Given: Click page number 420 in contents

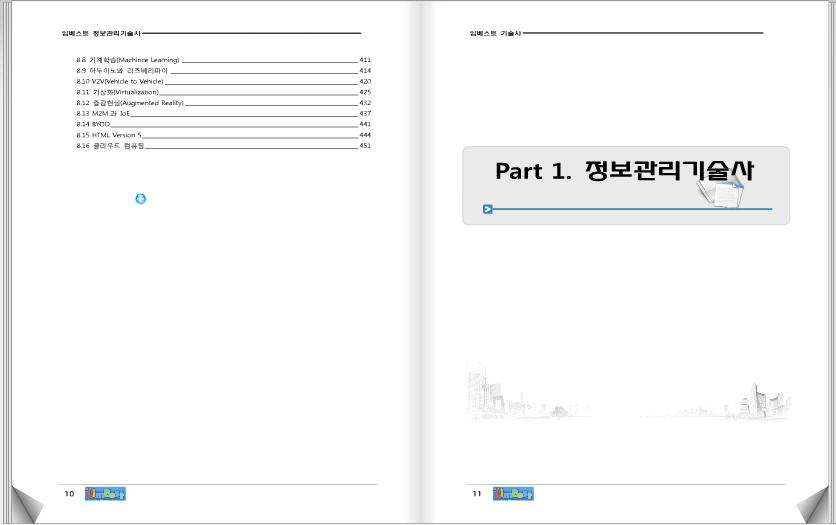Looking at the screenshot, I should pos(365,82).
